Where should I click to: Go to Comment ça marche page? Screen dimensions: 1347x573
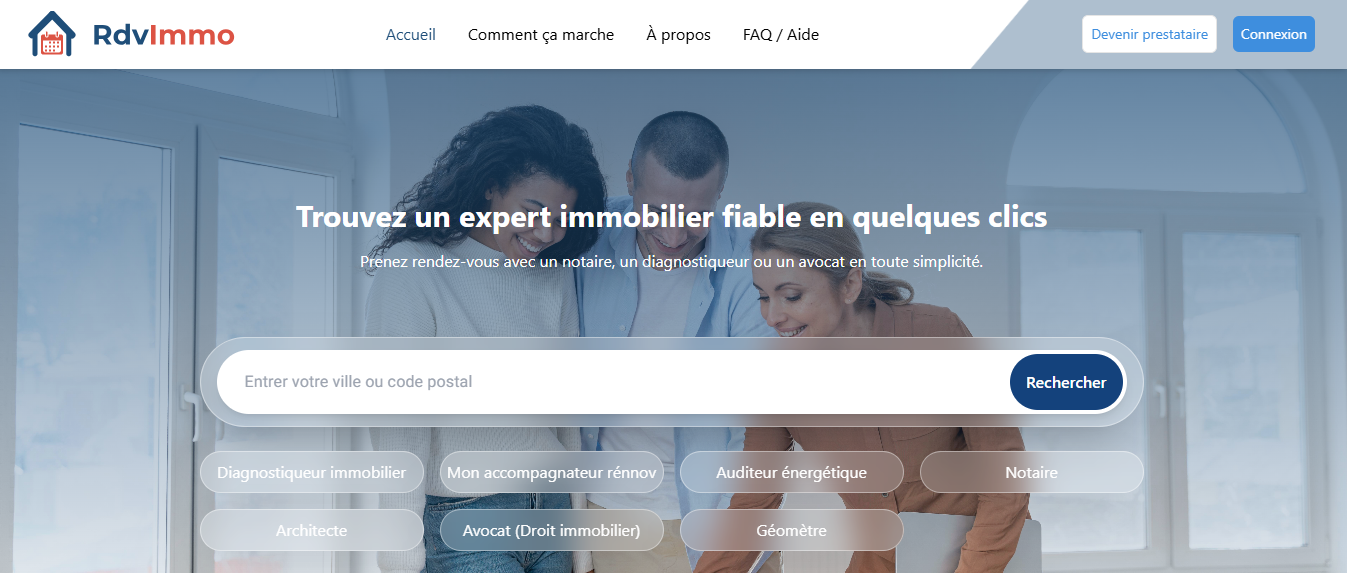[541, 34]
